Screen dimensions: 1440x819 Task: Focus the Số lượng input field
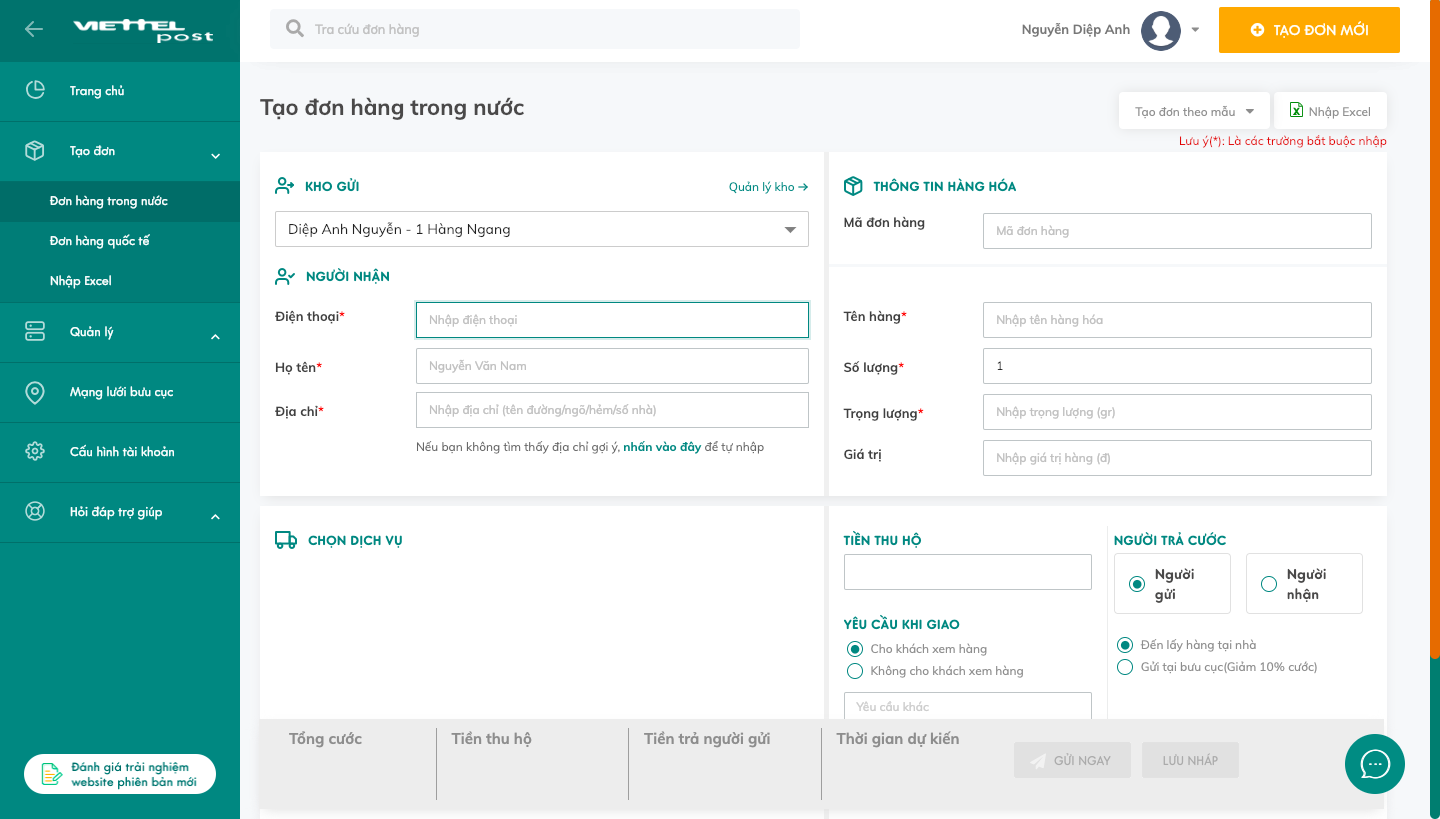(x=1177, y=366)
